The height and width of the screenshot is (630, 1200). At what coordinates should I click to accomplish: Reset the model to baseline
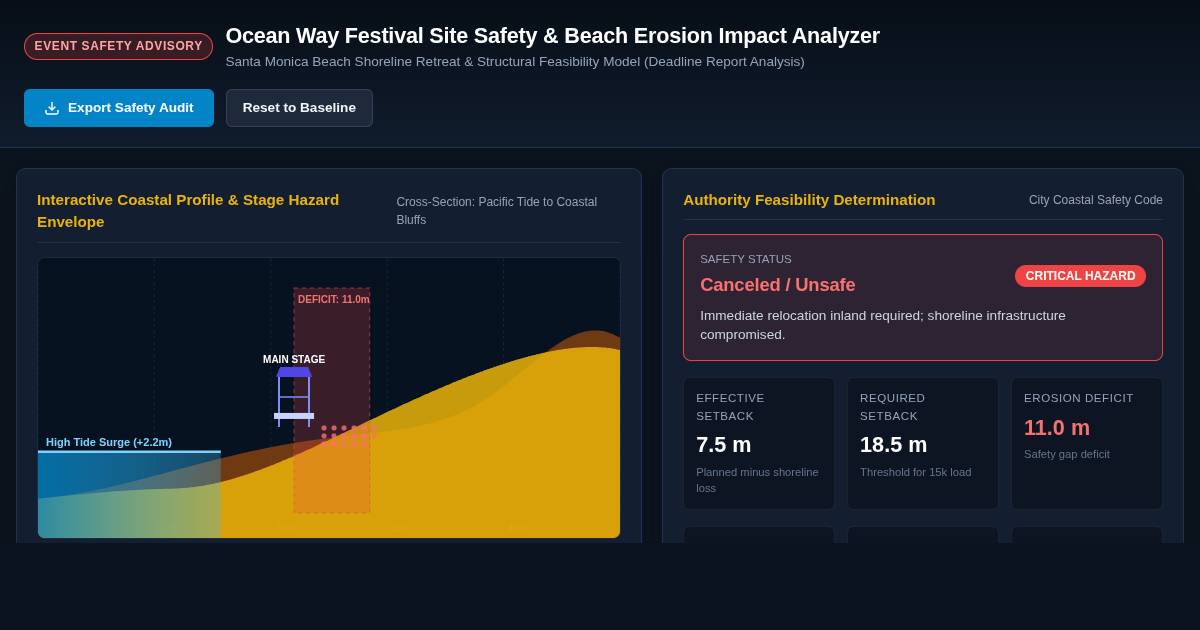coord(299,108)
